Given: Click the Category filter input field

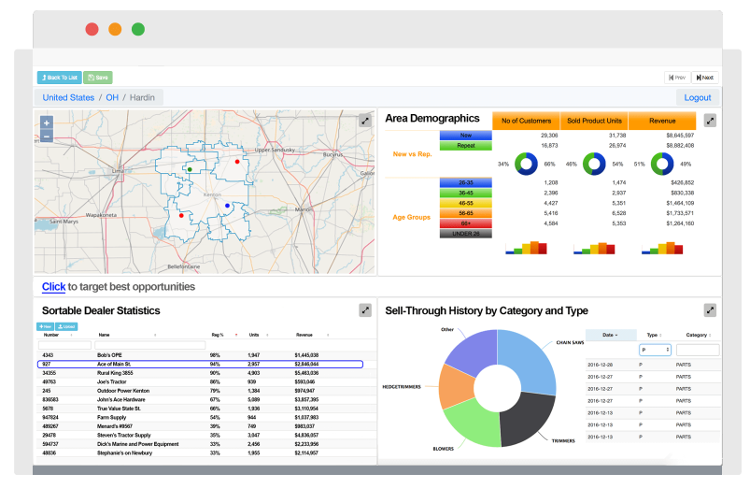Looking at the screenshot, I should [697, 350].
